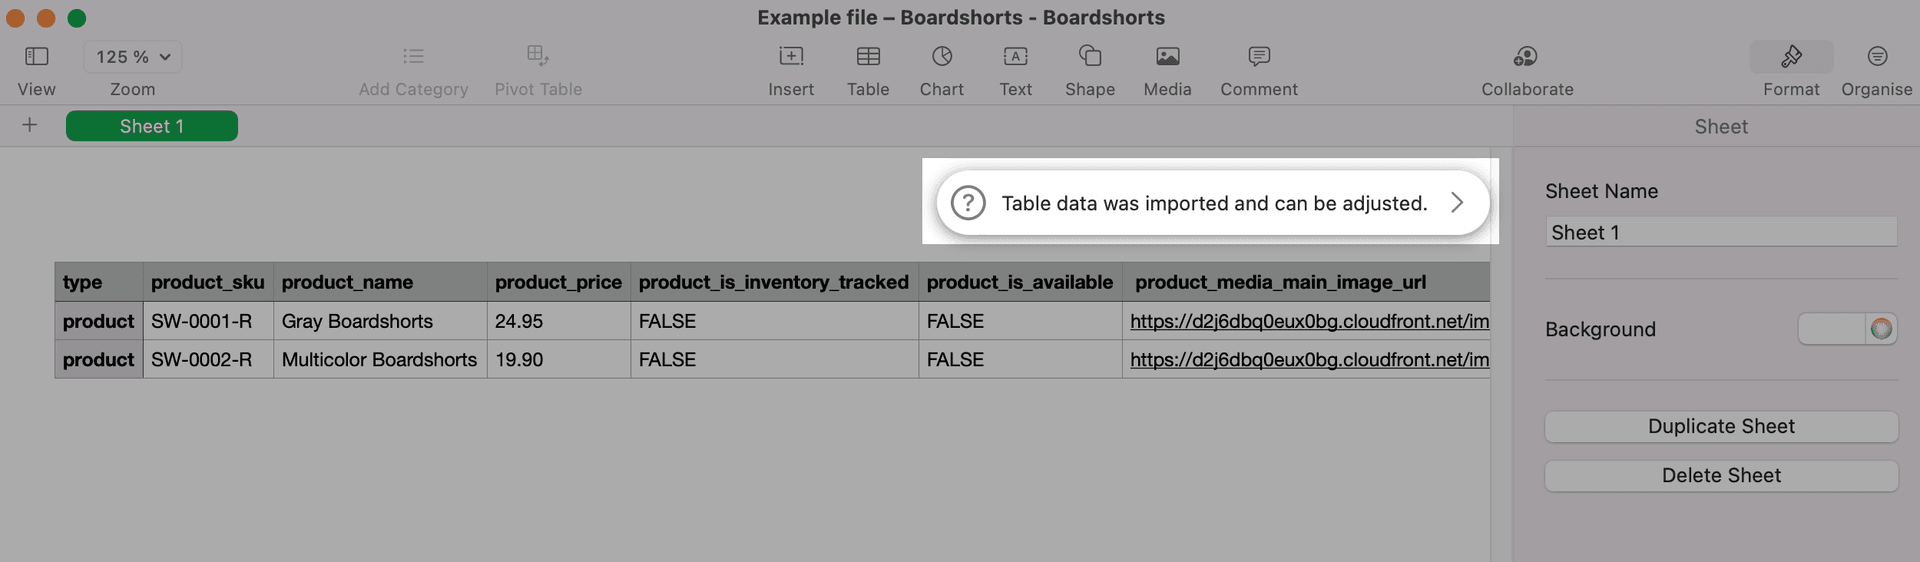Viewport: 1920px width, 562px height.
Task: Expand the import notice chevron arrow
Action: pos(1457,203)
